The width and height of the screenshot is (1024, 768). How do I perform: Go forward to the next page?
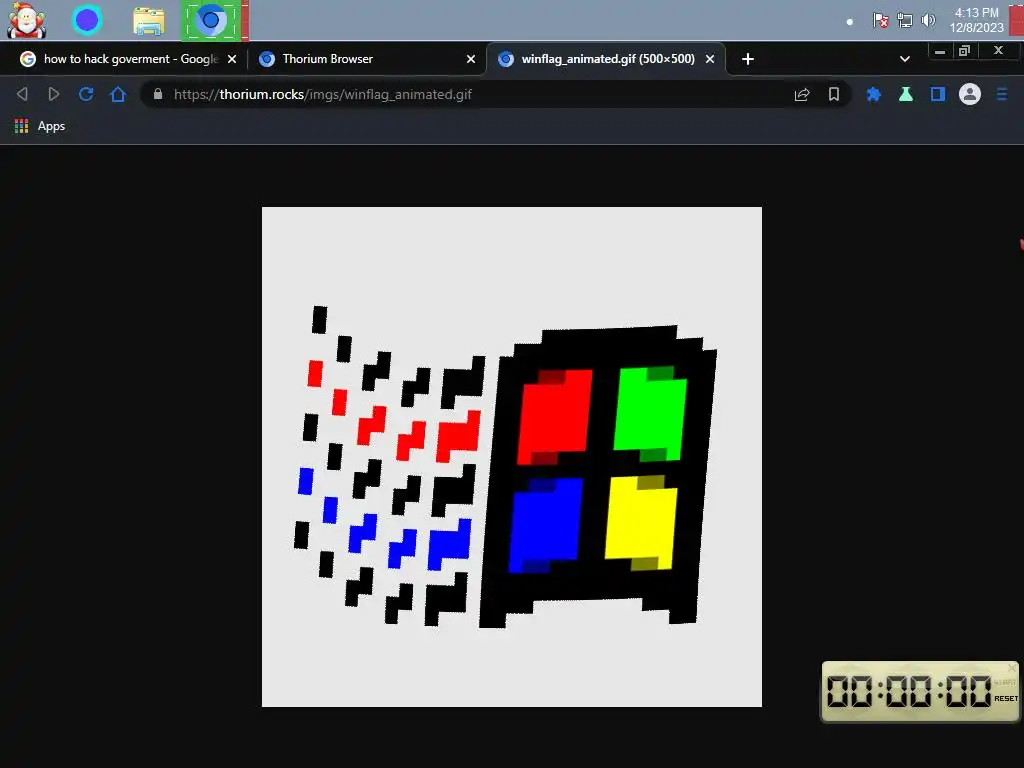click(54, 94)
